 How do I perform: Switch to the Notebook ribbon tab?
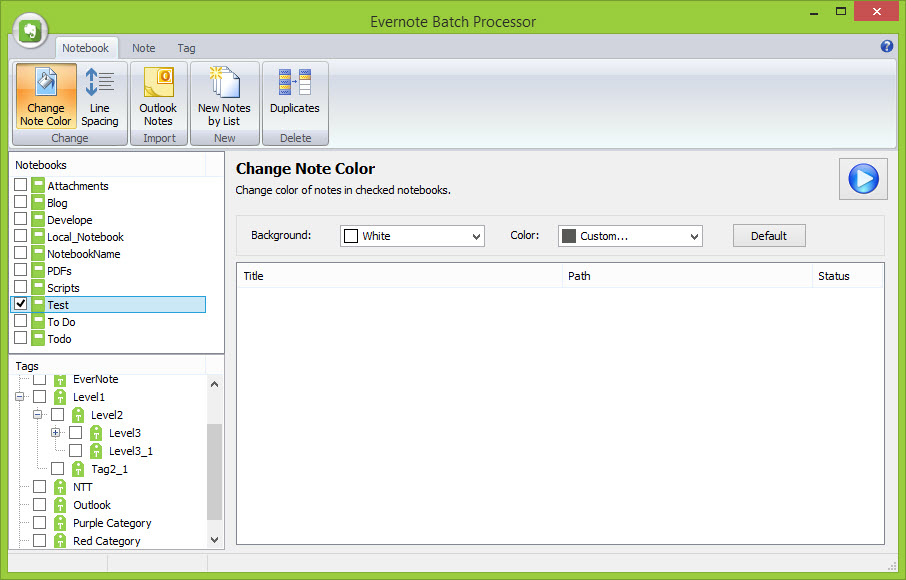86,48
